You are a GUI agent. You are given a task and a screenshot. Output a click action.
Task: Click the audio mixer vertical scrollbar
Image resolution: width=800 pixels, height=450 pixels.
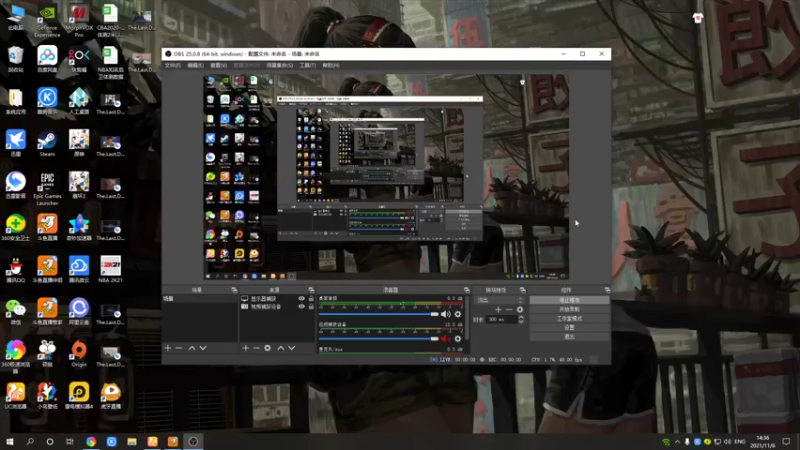click(466, 316)
